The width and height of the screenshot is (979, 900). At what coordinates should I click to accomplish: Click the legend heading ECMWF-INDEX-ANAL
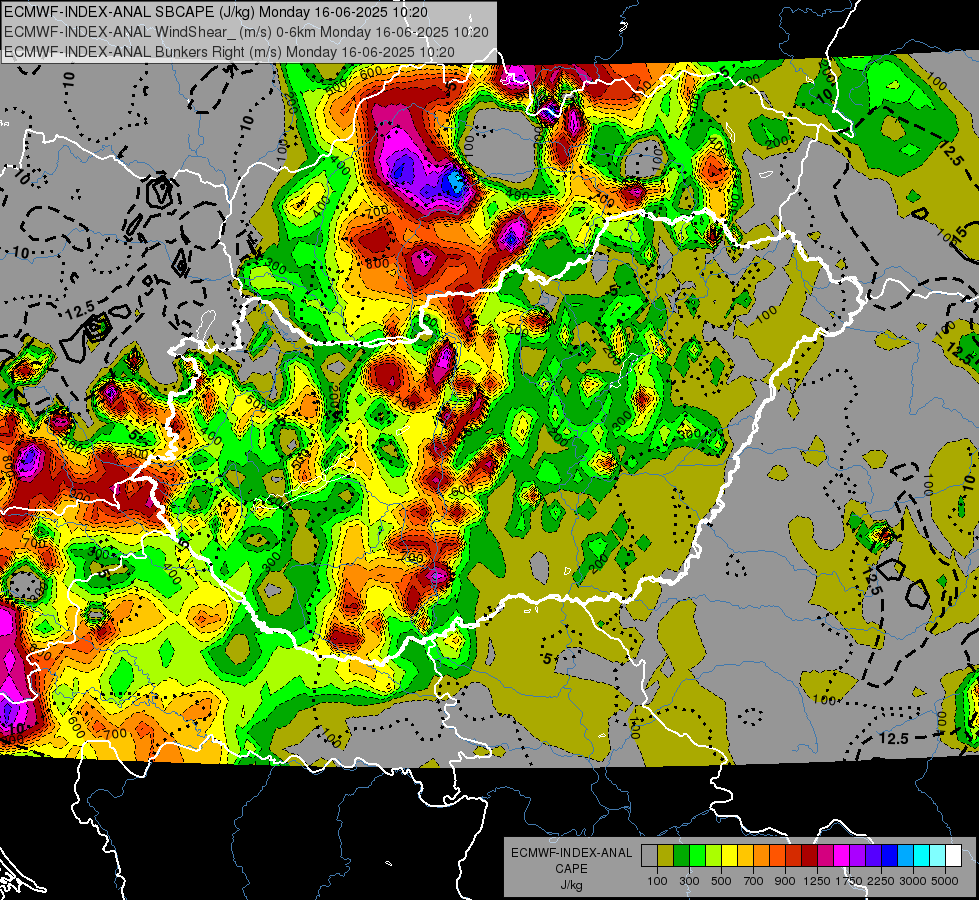coord(571,853)
